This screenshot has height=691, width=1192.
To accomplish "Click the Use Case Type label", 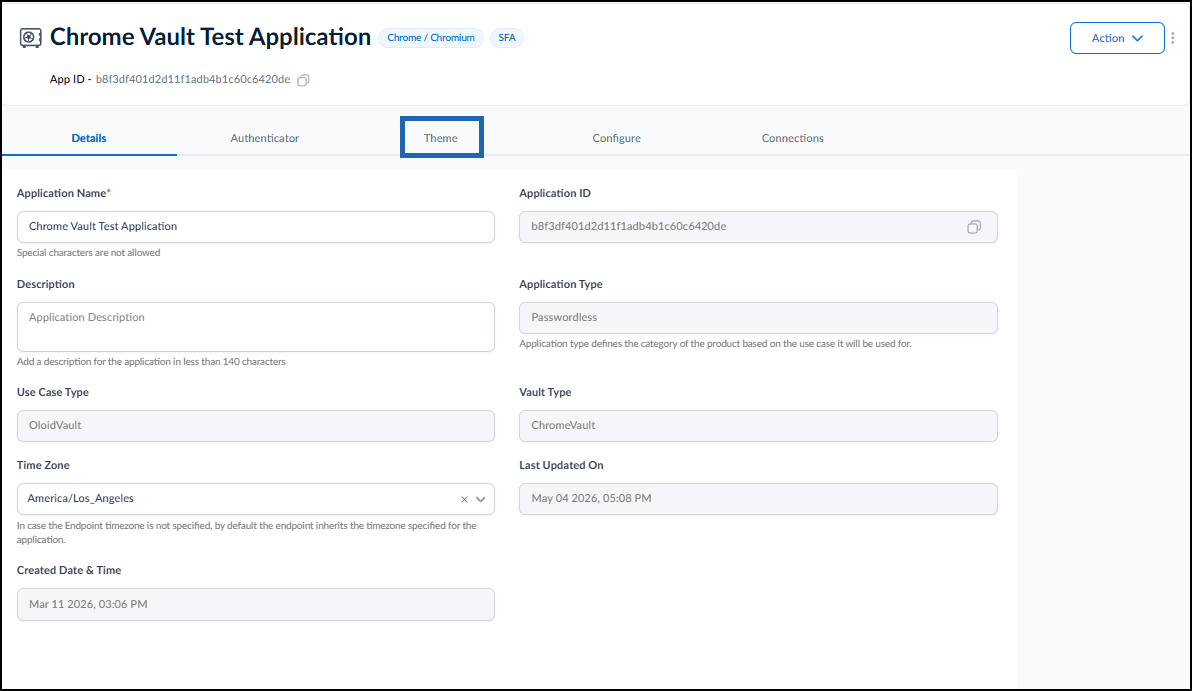I will click(x=53, y=392).
